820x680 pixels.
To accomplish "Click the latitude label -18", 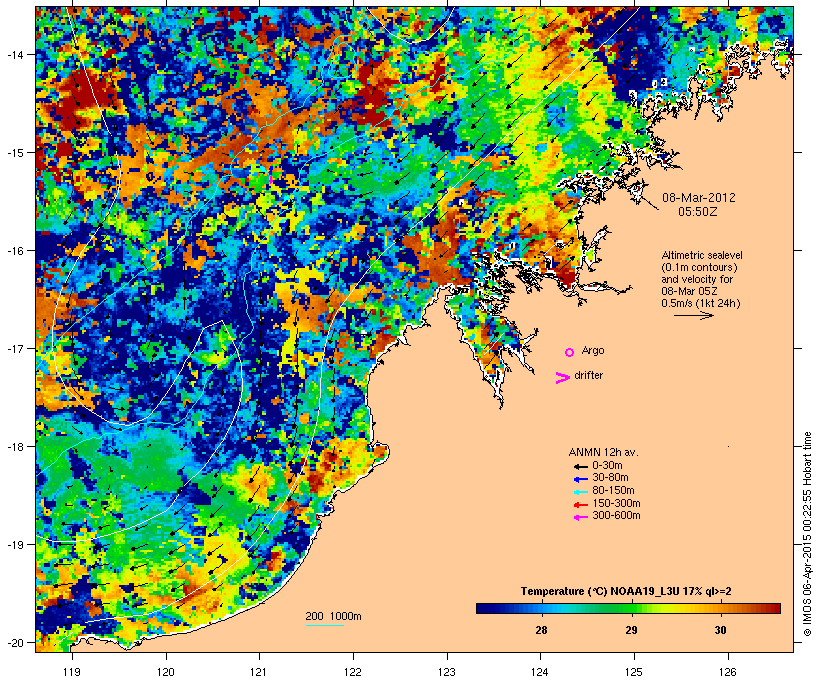I will (15, 447).
